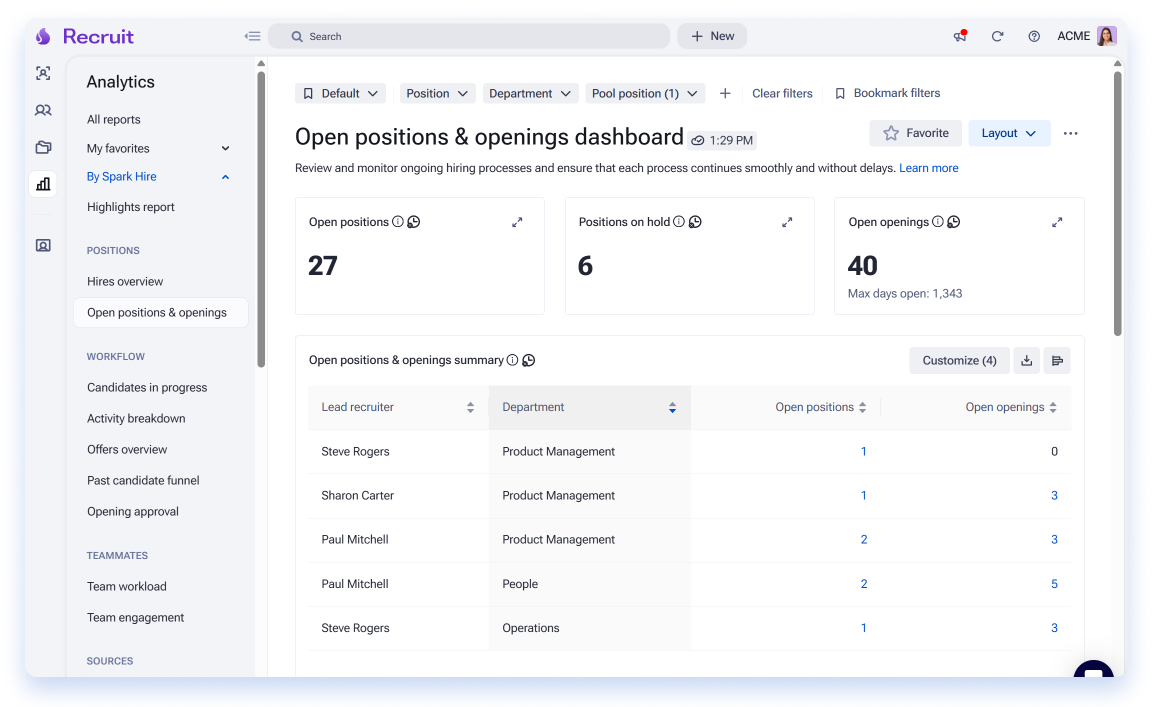Open the candidate scan icon in left rail
The width and height of the screenshot is (1153, 707).
click(43, 73)
